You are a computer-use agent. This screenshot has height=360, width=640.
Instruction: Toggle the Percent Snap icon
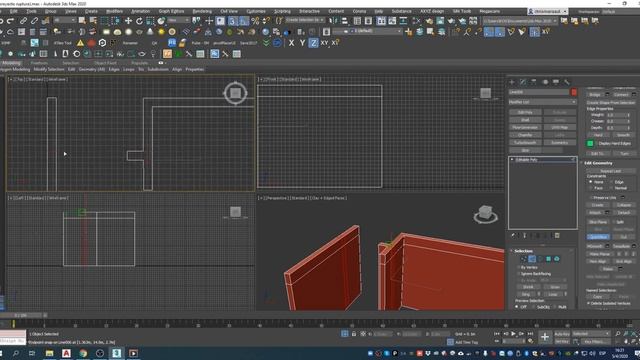point(255,20)
